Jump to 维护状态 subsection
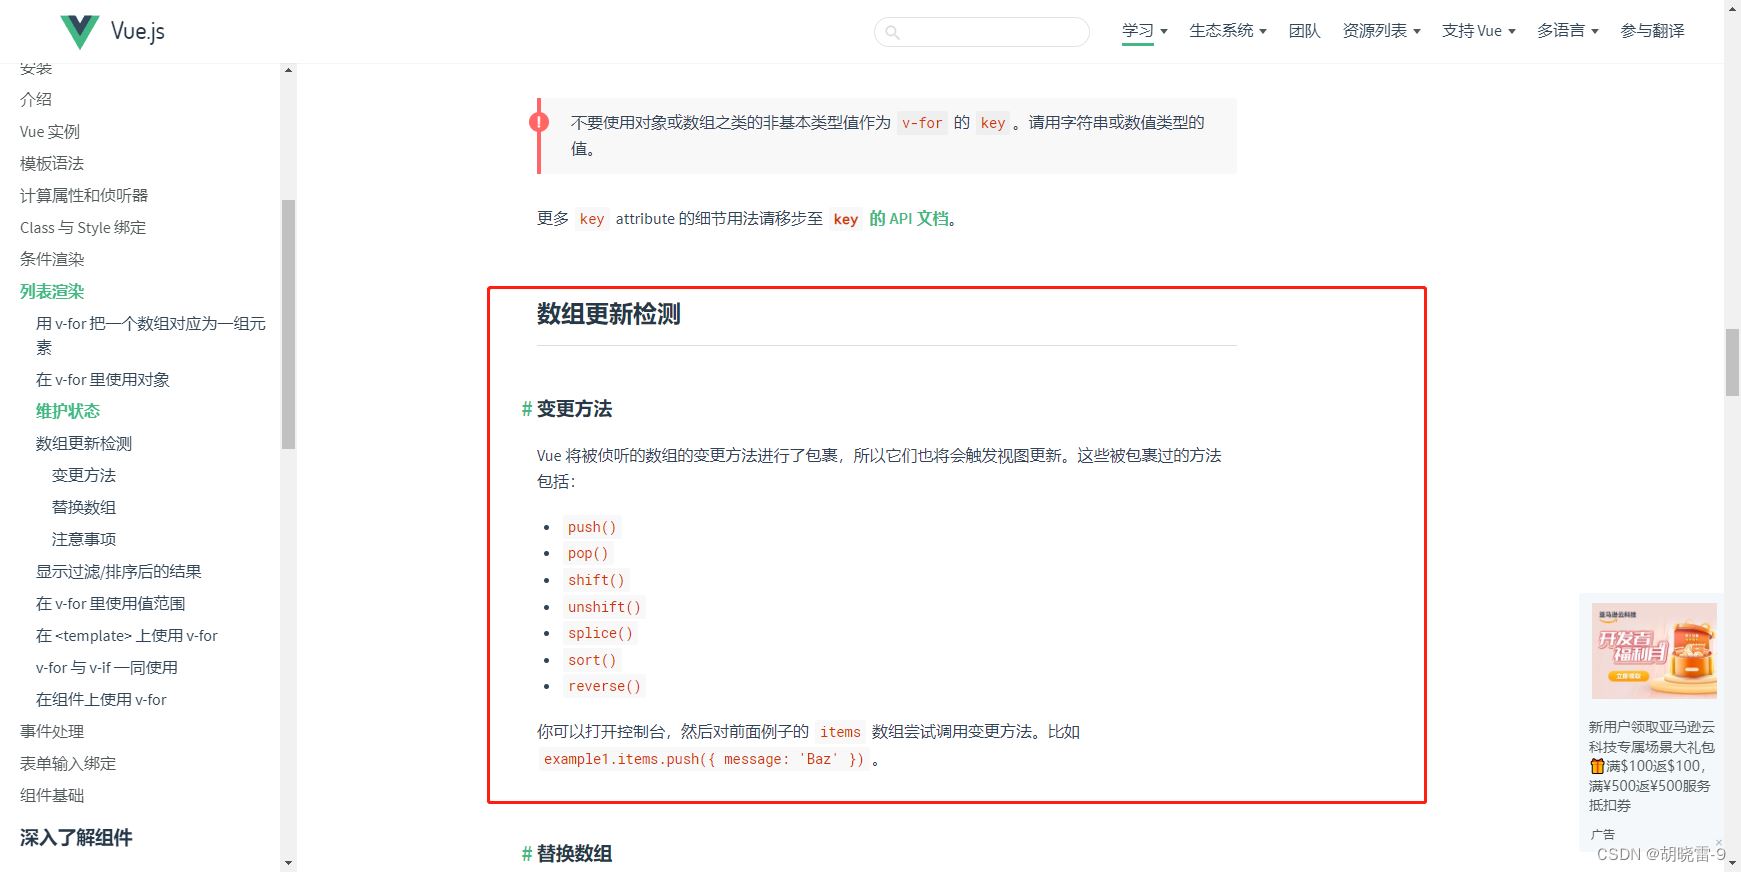Image resolution: width=1741 pixels, height=872 pixels. [x=68, y=411]
